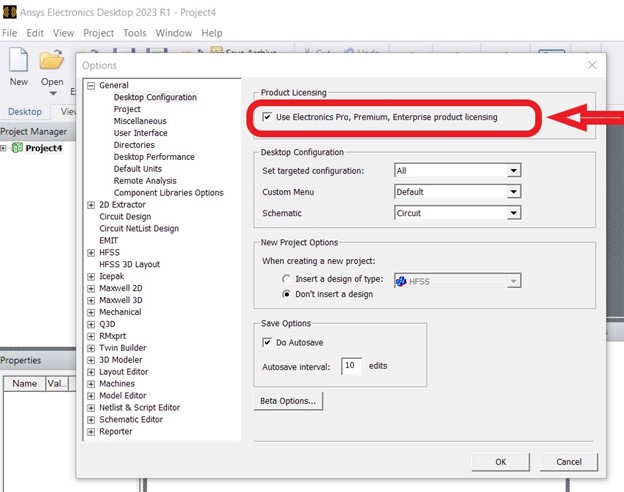
Task: Click the OK button
Action: (x=501, y=462)
